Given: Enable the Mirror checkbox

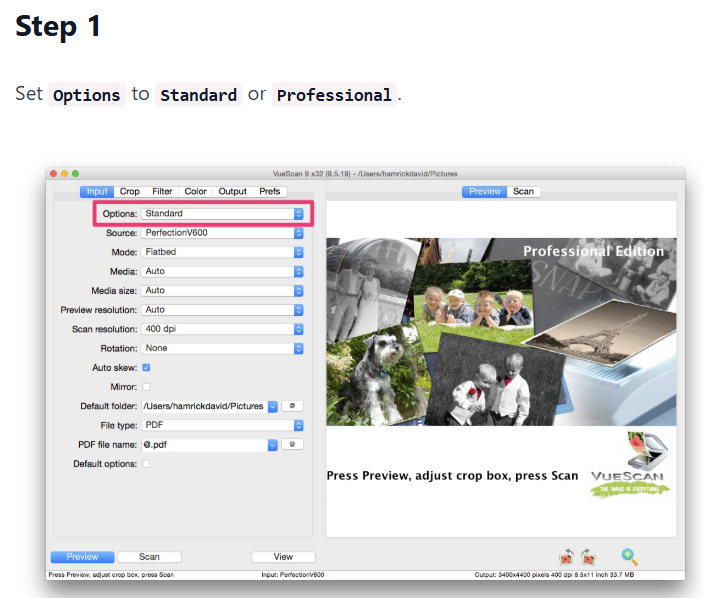Looking at the screenshot, I should [x=146, y=387].
